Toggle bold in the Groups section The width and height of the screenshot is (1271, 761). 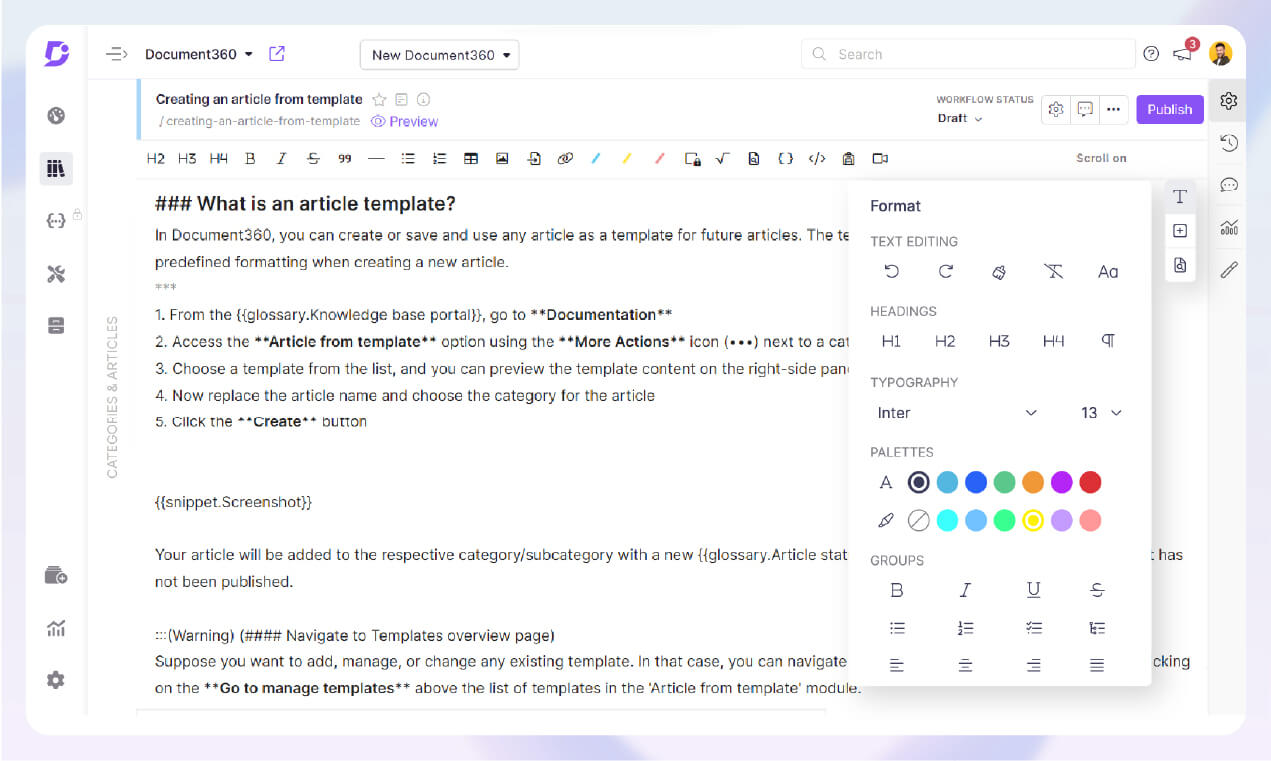coord(897,590)
